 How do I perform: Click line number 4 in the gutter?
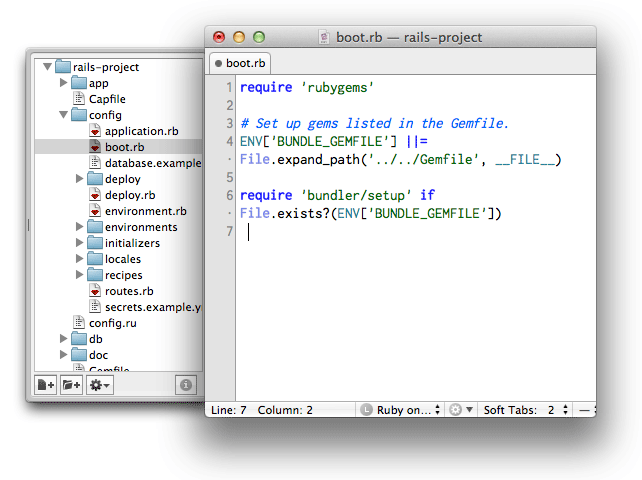(x=229, y=141)
